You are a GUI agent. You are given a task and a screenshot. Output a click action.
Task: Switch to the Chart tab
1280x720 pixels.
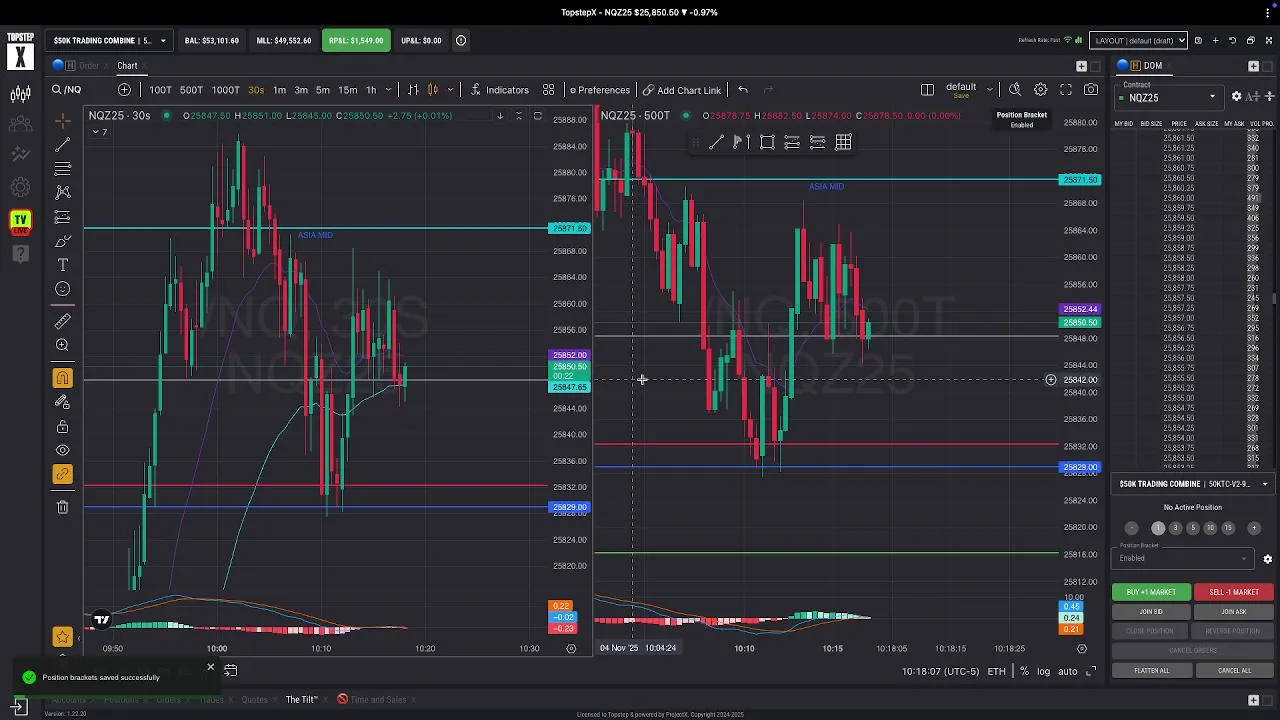pyautogui.click(x=127, y=66)
